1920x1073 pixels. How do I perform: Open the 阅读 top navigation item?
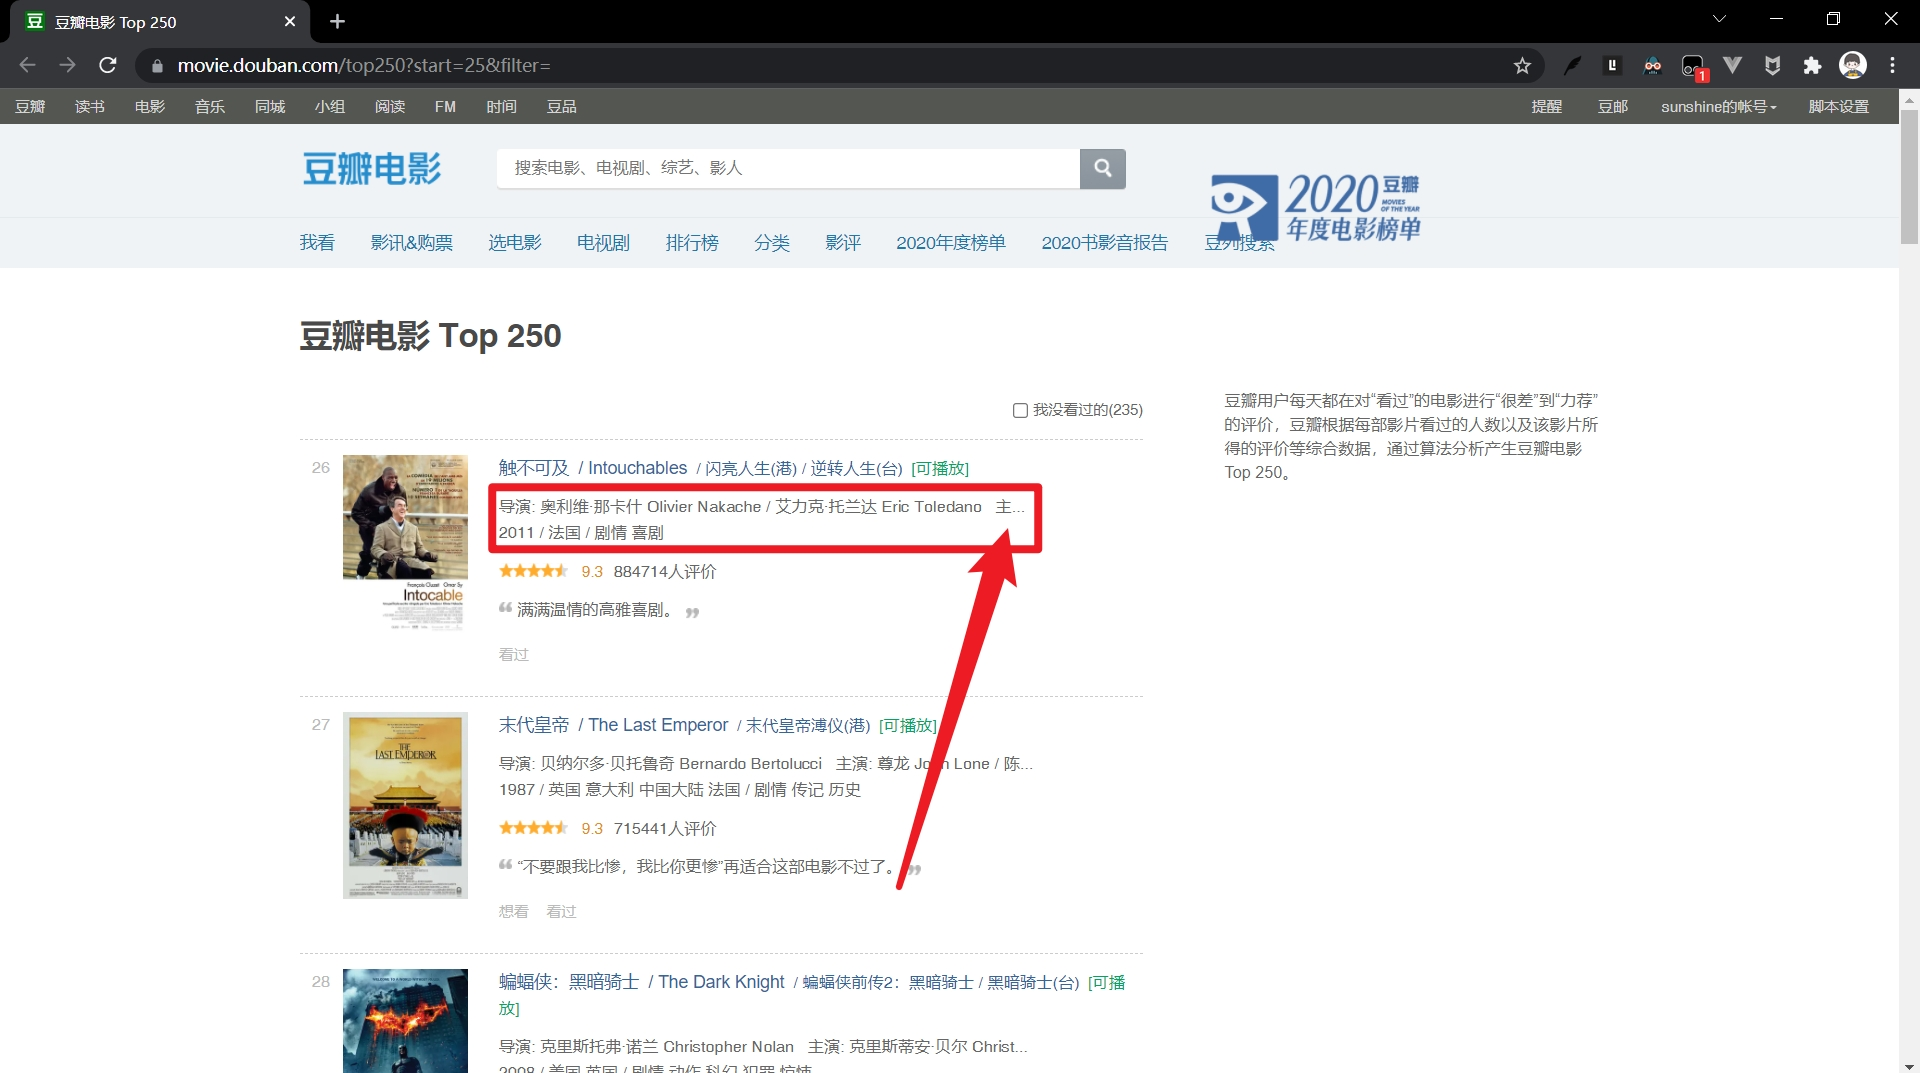click(390, 107)
